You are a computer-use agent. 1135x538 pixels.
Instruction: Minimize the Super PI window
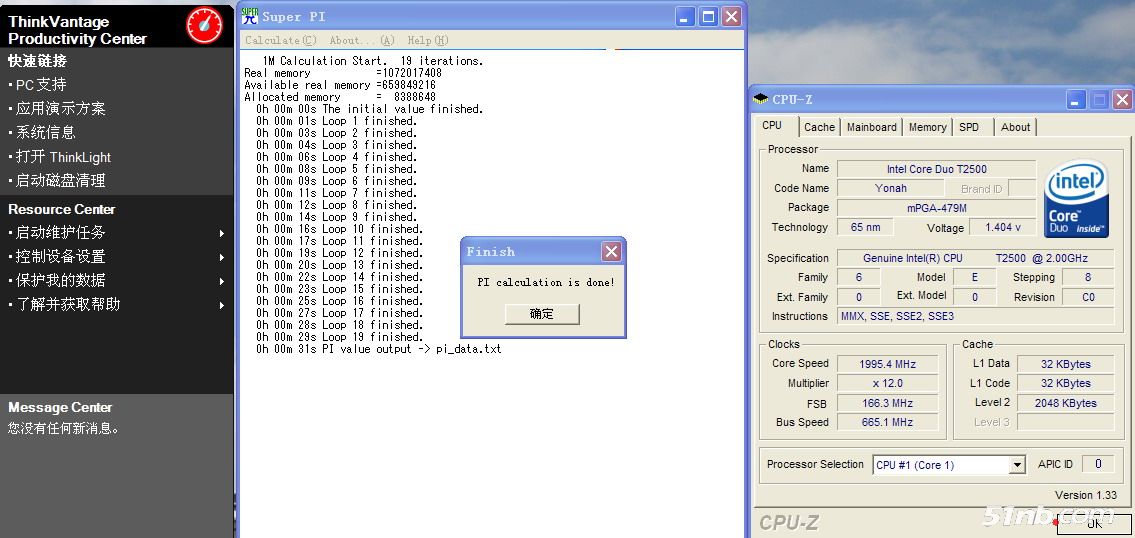[685, 16]
